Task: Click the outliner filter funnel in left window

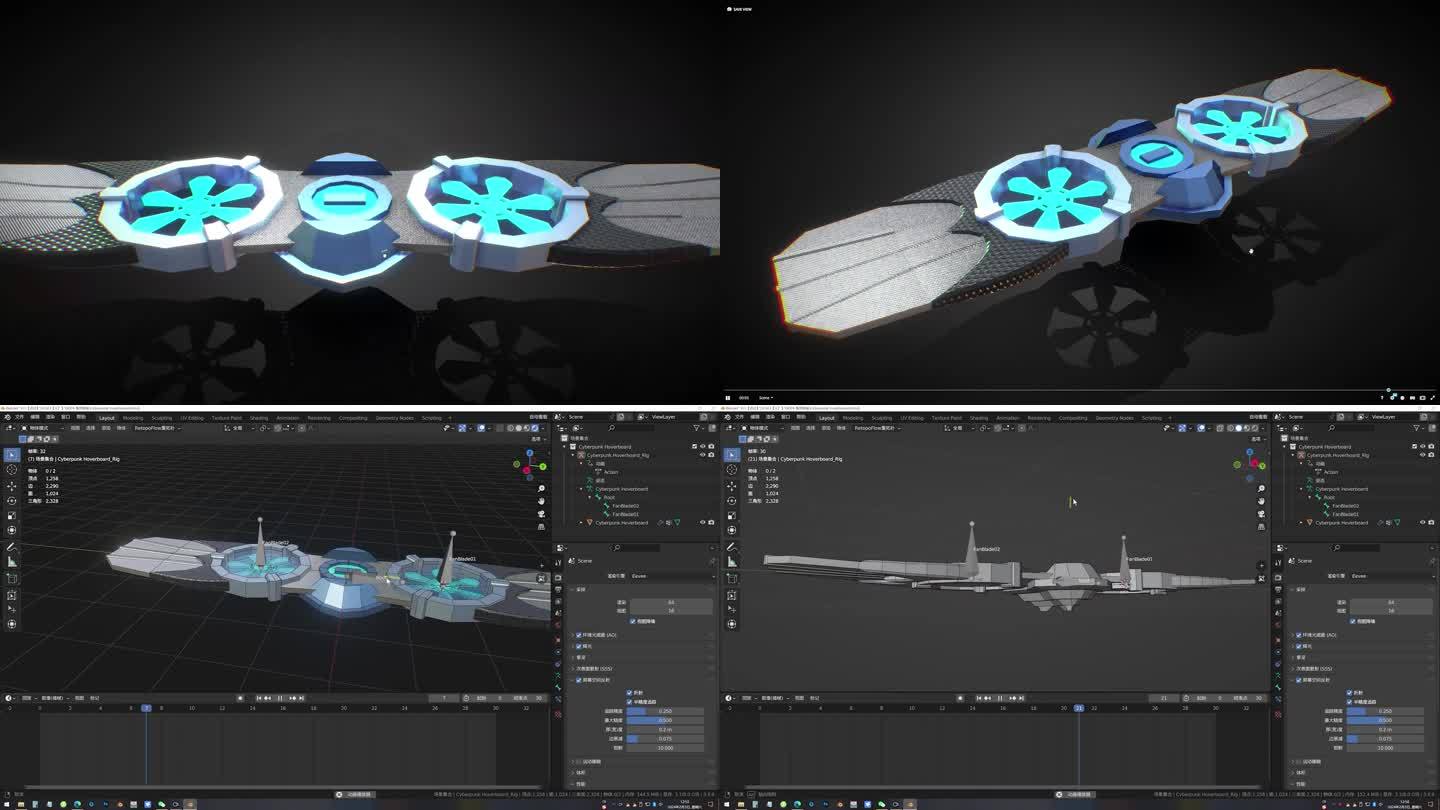Action: click(697, 428)
